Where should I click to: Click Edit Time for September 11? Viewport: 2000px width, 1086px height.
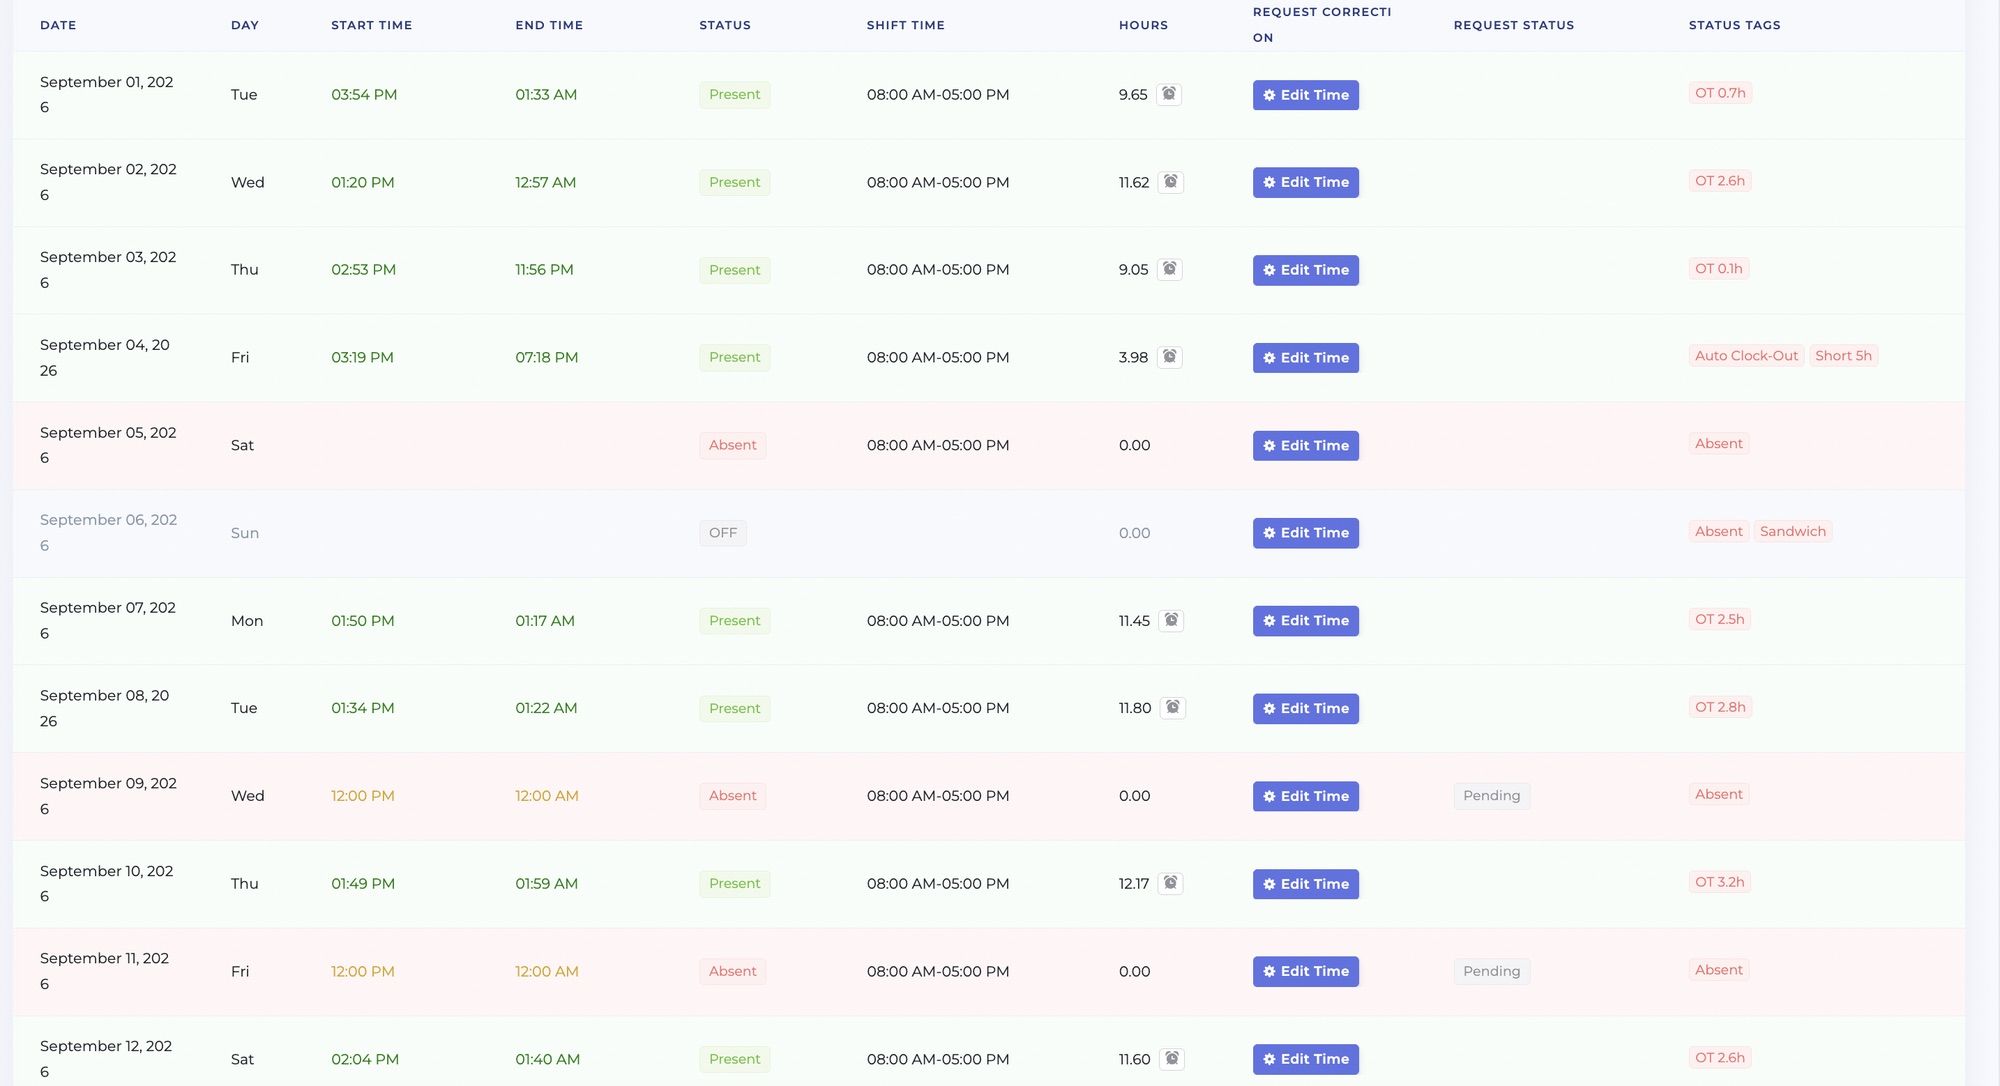(x=1305, y=972)
